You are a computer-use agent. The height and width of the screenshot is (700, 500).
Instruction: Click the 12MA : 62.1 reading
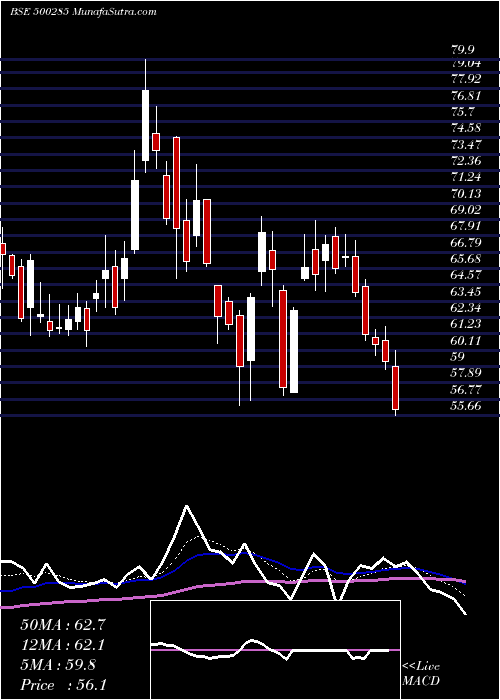tap(63, 645)
